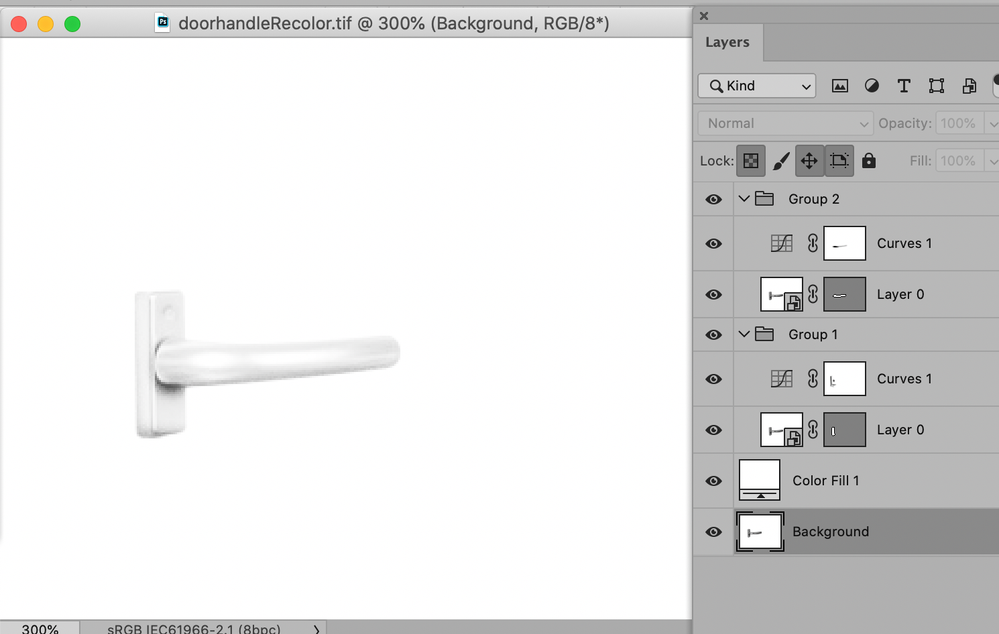Open the Kind filter dropdown
999x634 pixels.
[x=756, y=86]
